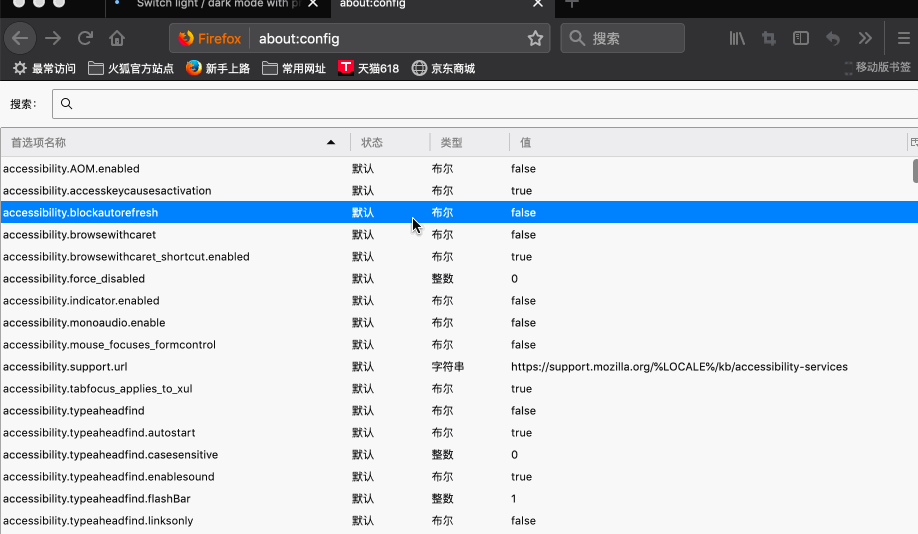This screenshot has height=534, width=918.
Task: Open a new tab with plus button
Action: click(x=572, y=4)
